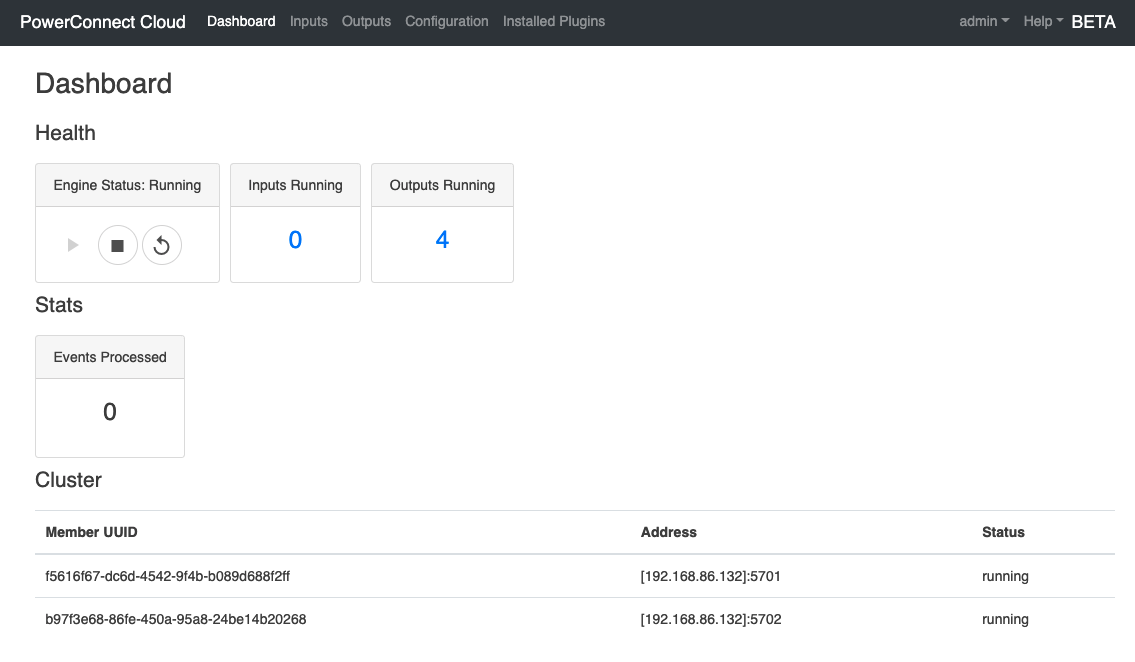This screenshot has height=662, width=1135.
Task: Open the Outputs Running count 4
Action: point(442,240)
